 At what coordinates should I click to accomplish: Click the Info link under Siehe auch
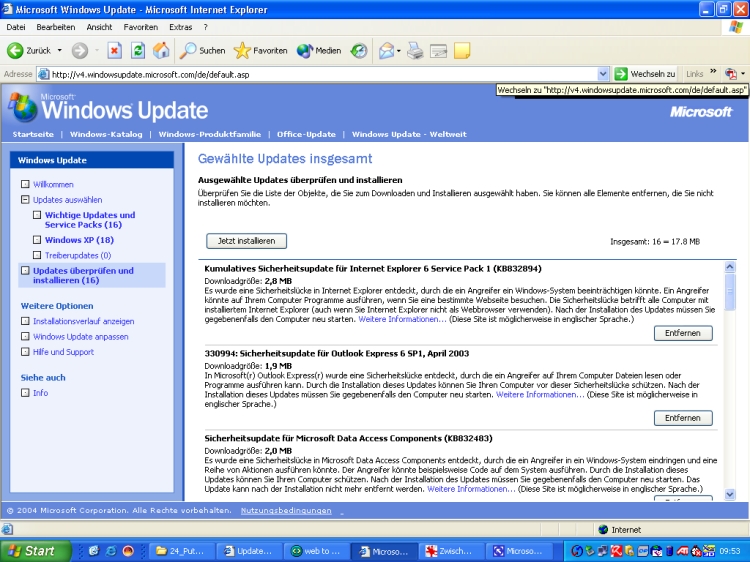41,393
